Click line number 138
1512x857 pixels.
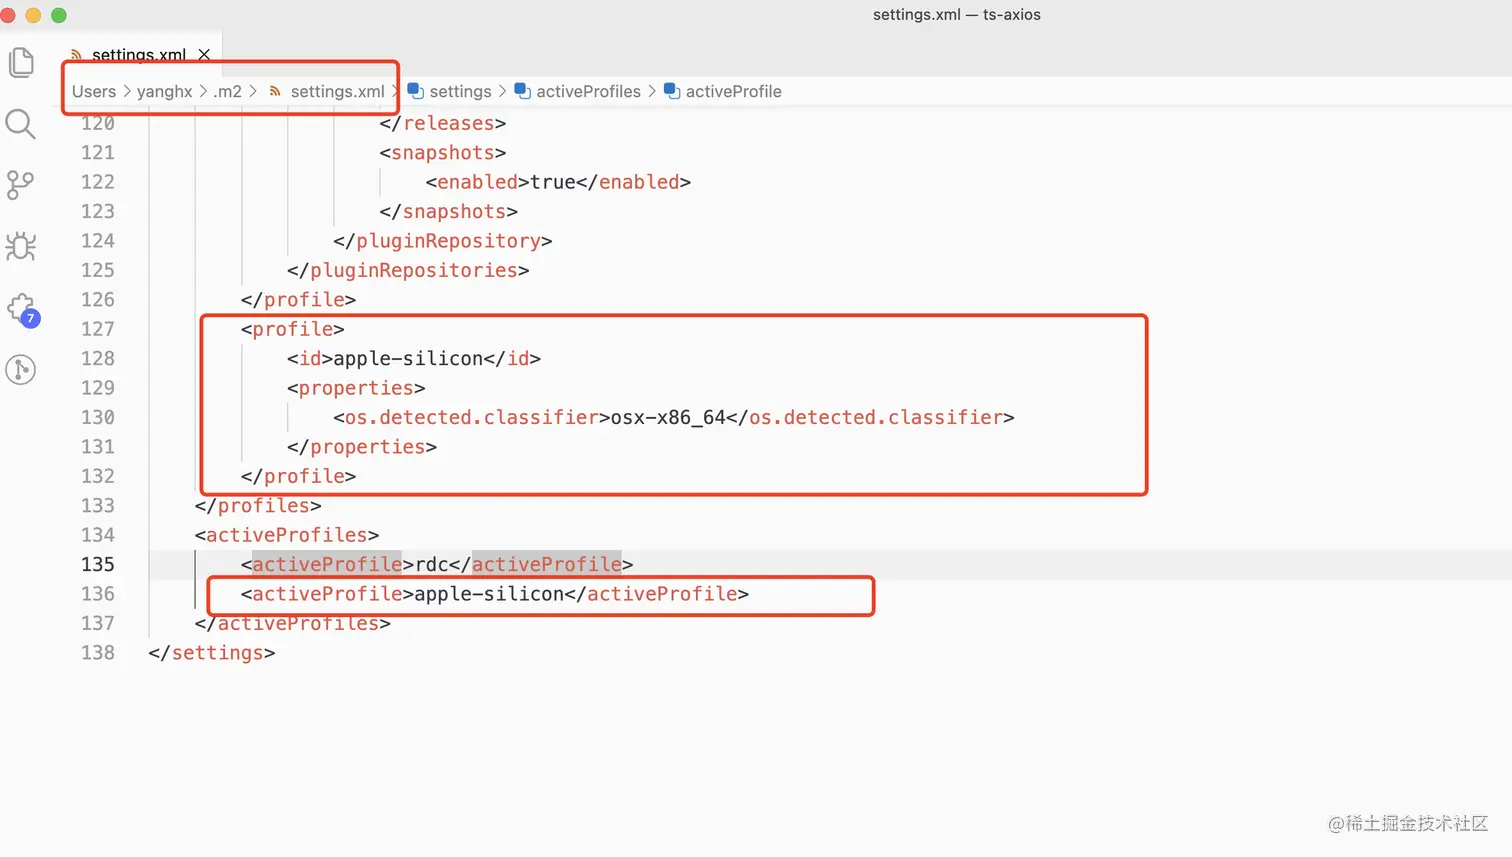98,652
